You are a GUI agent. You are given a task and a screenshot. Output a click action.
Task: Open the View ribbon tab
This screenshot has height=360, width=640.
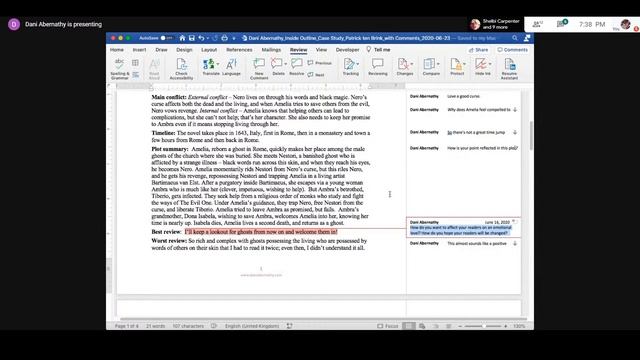click(321, 49)
